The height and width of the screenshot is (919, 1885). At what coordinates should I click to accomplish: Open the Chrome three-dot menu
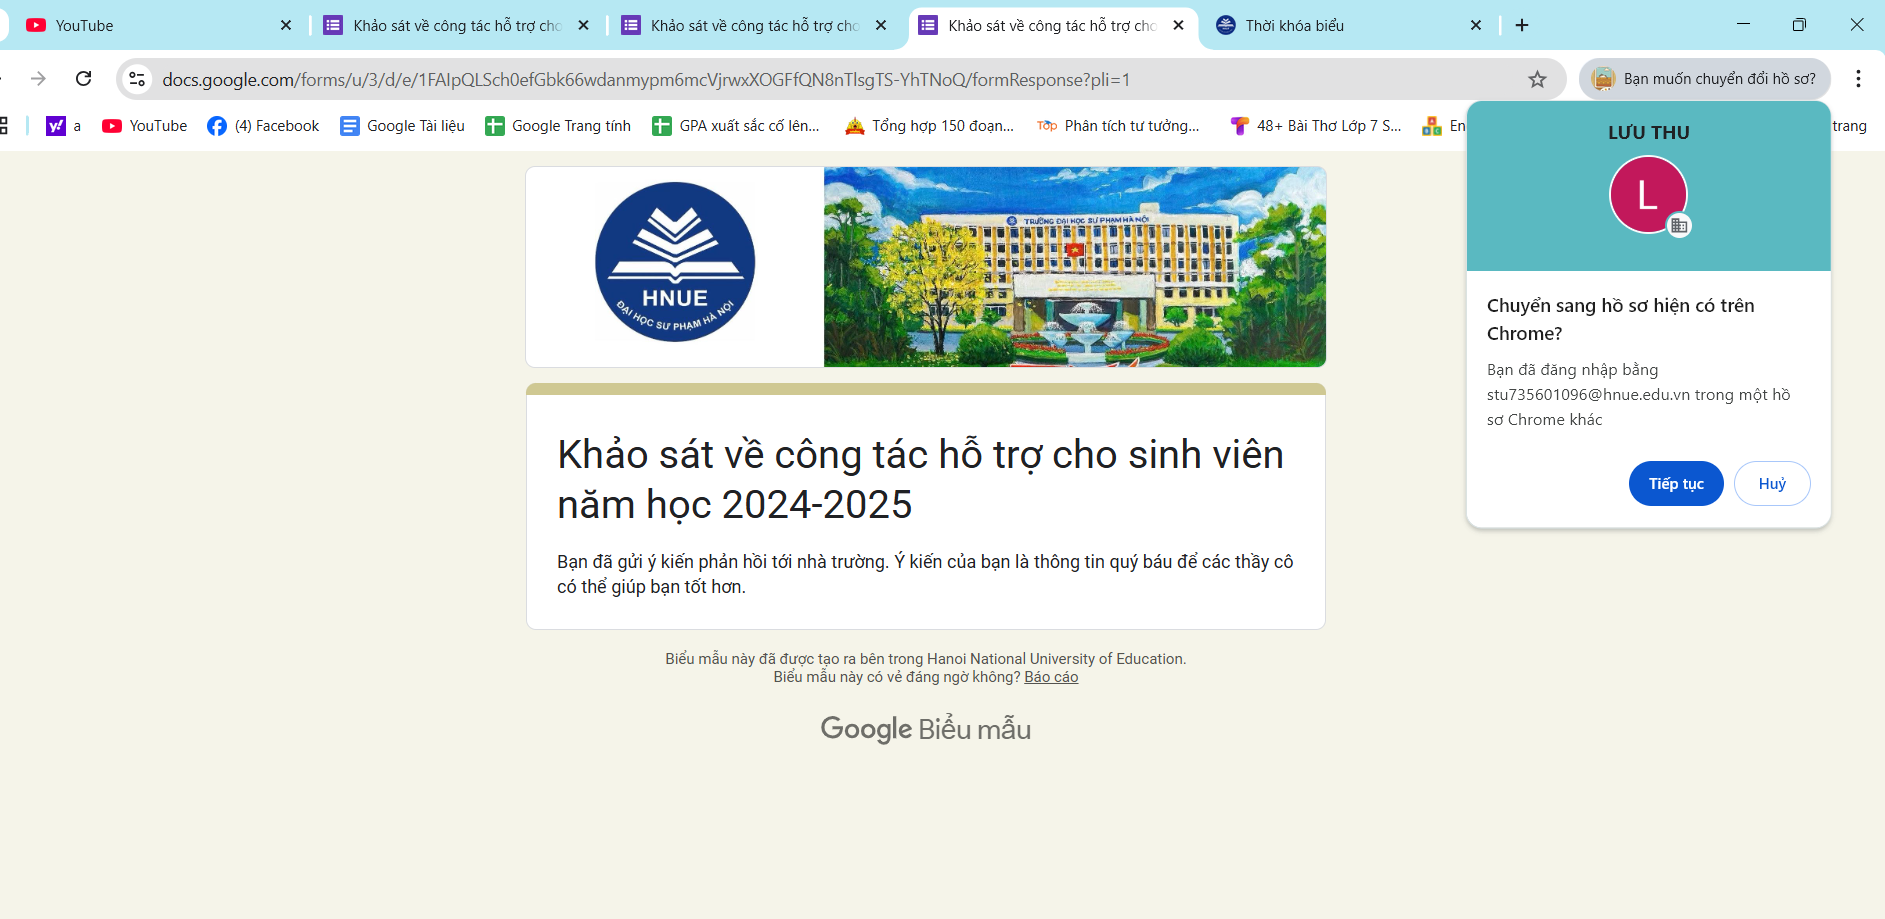point(1858,79)
